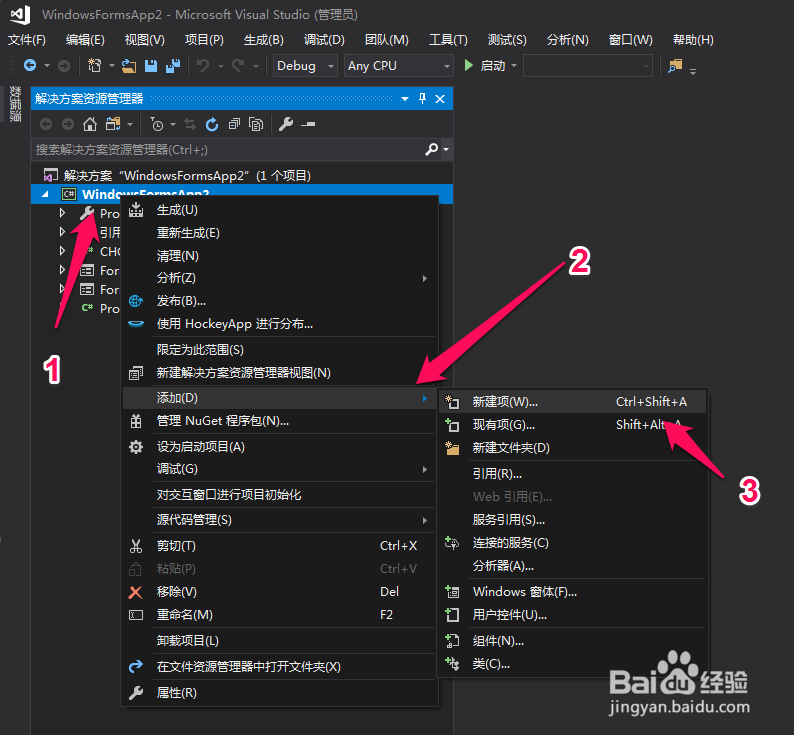Image resolution: width=794 pixels, height=735 pixels.
Task: Click the pin auto-hide icon of Solution Explorer
Action: pyautogui.click(x=422, y=99)
